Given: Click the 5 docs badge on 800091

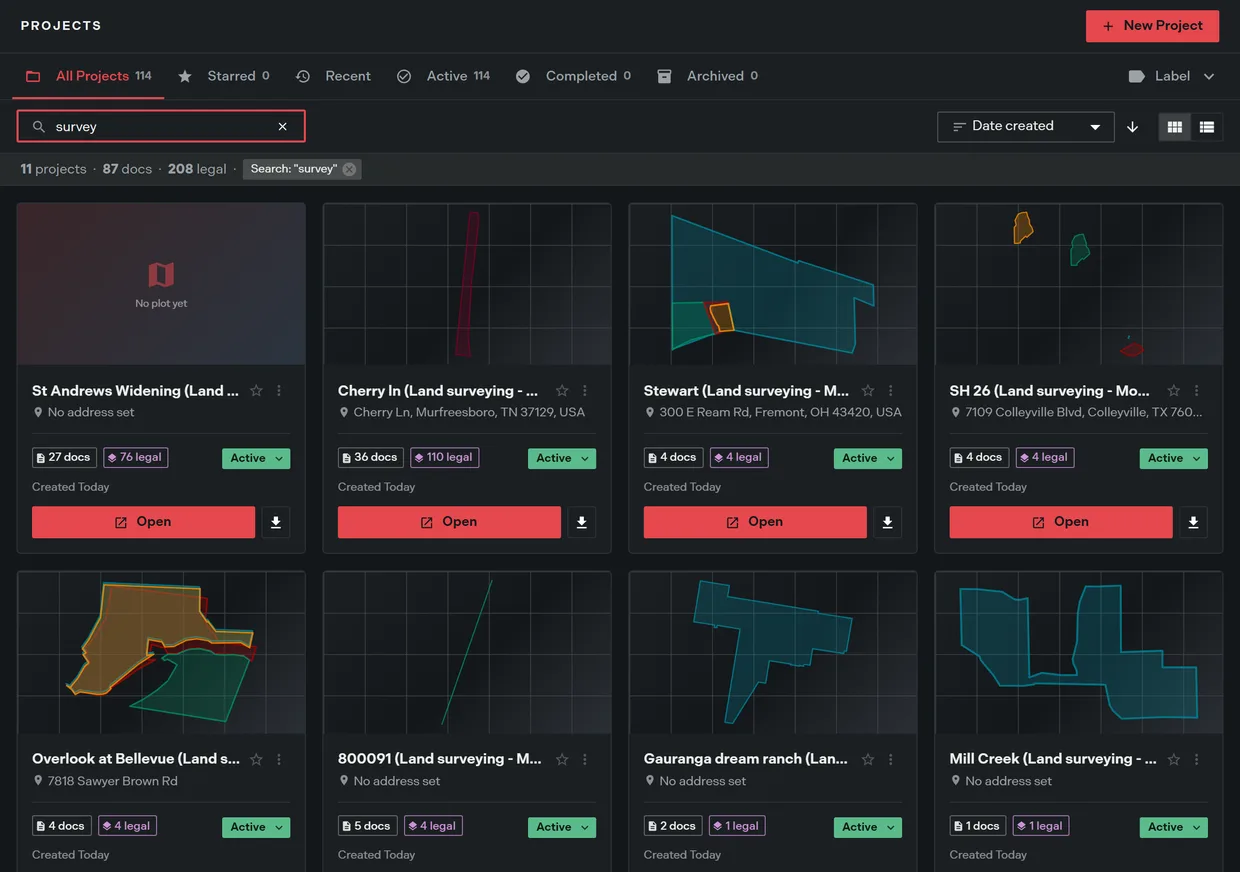Looking at the screenshot, I should (x=366, y=826).
